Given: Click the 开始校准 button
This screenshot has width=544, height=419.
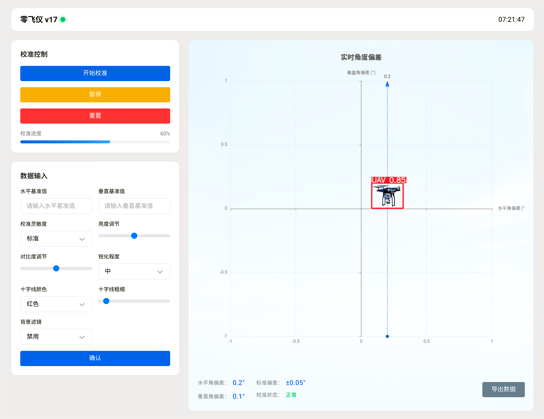Looking at the screenshot, I should [95, 73].
